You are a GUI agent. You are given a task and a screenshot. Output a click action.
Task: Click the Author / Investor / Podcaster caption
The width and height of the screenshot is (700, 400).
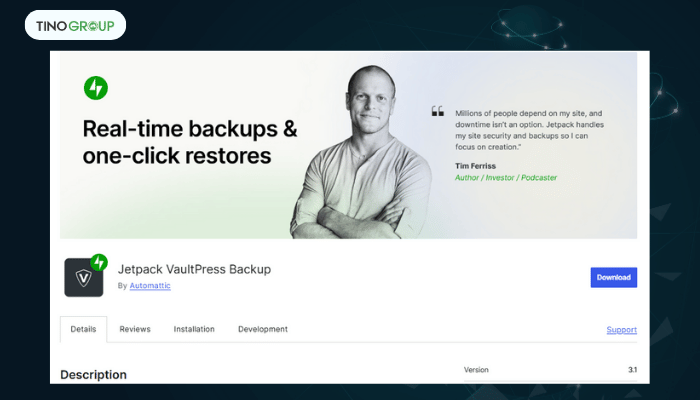(506, 178)
